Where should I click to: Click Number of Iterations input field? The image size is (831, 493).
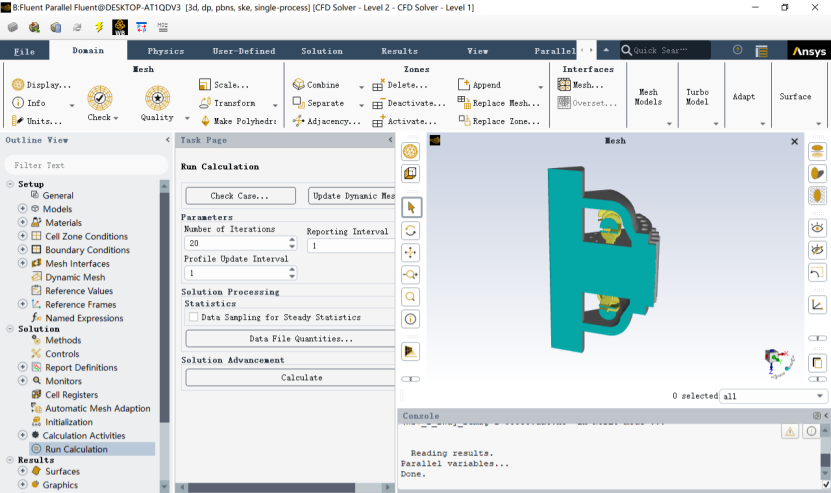pos(235,243)
